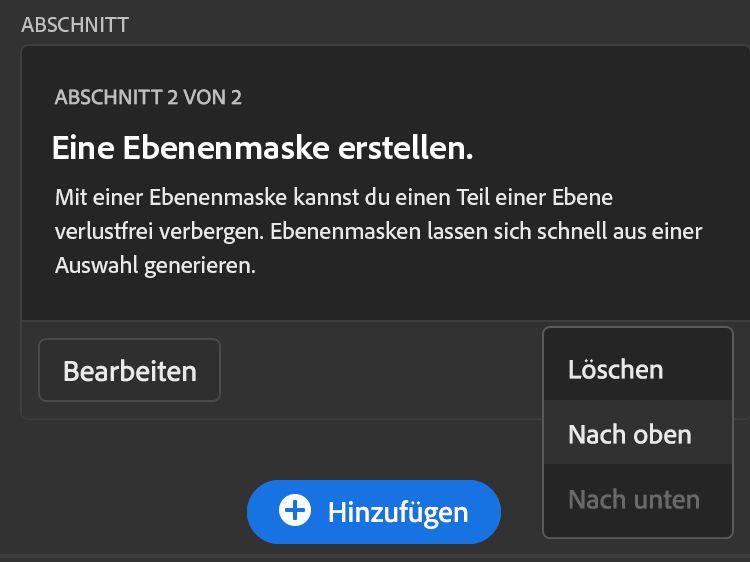The image size is (750, 562).
Task: Click the word 'Ebene' ending the first description line
Action: [587, 197]
